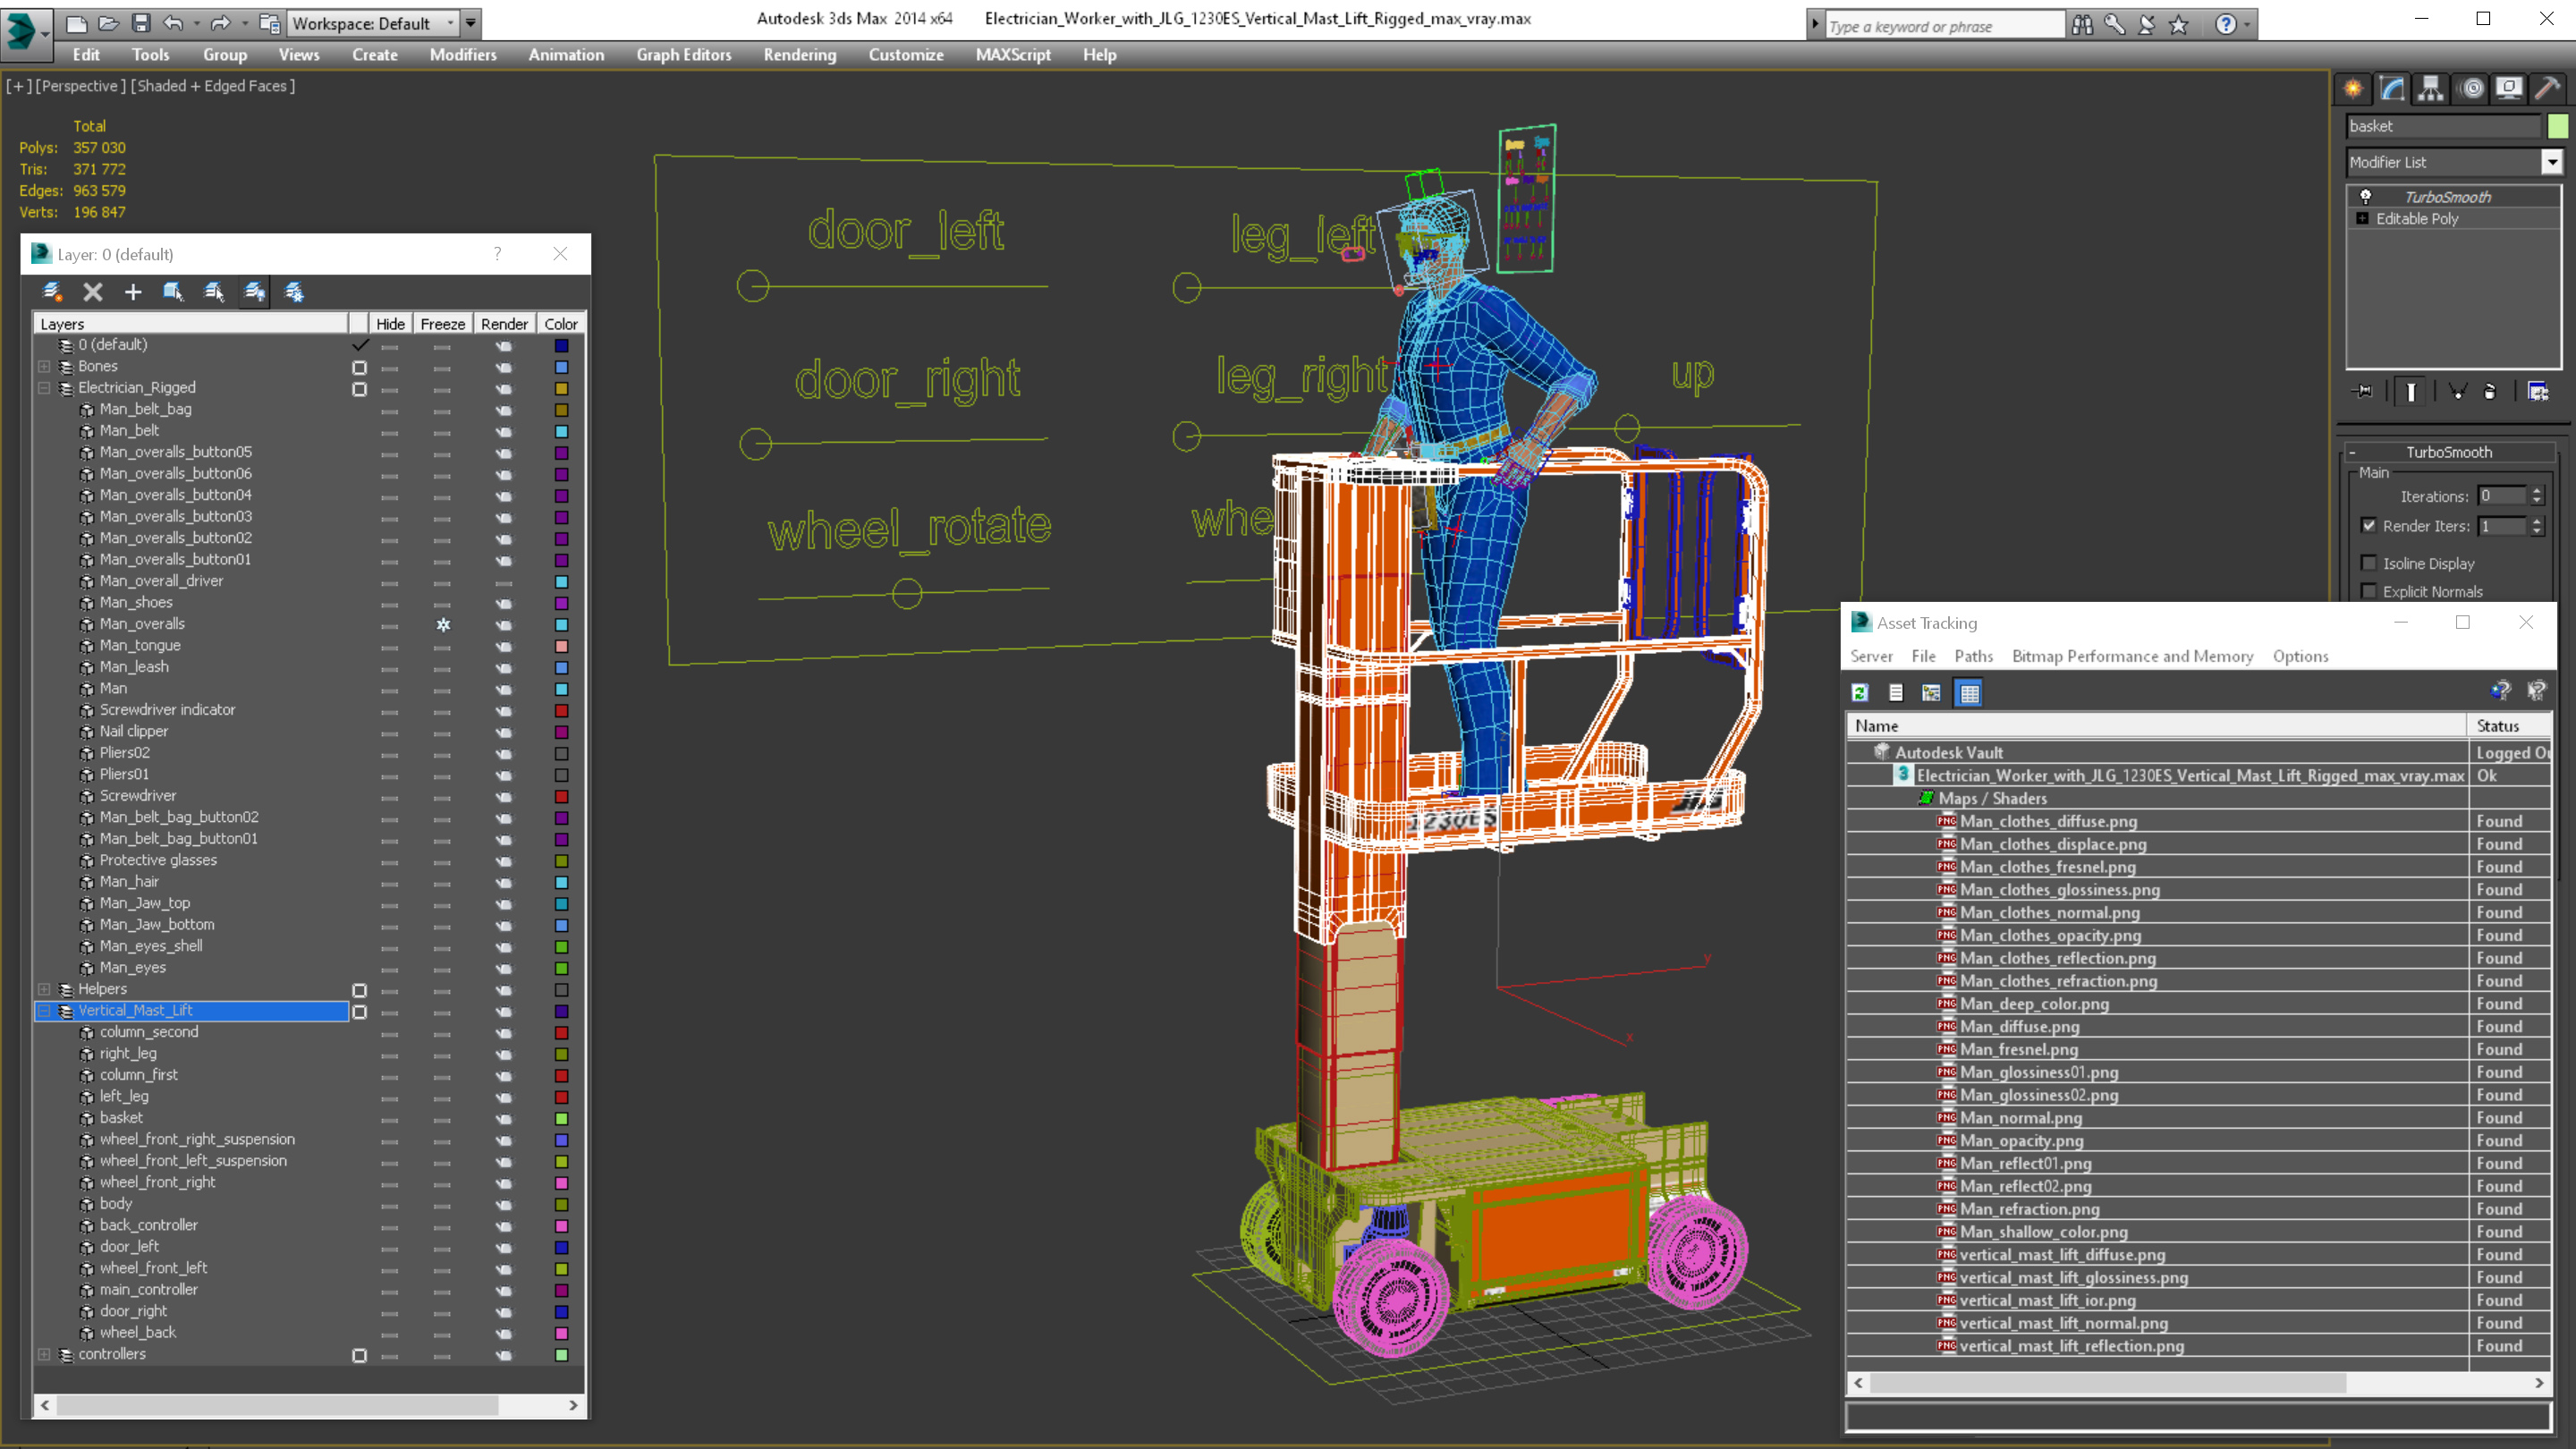Viewport: 2576px width, 1449px height.
Task: Open the Modifiers menu
Action: (463, 55)
